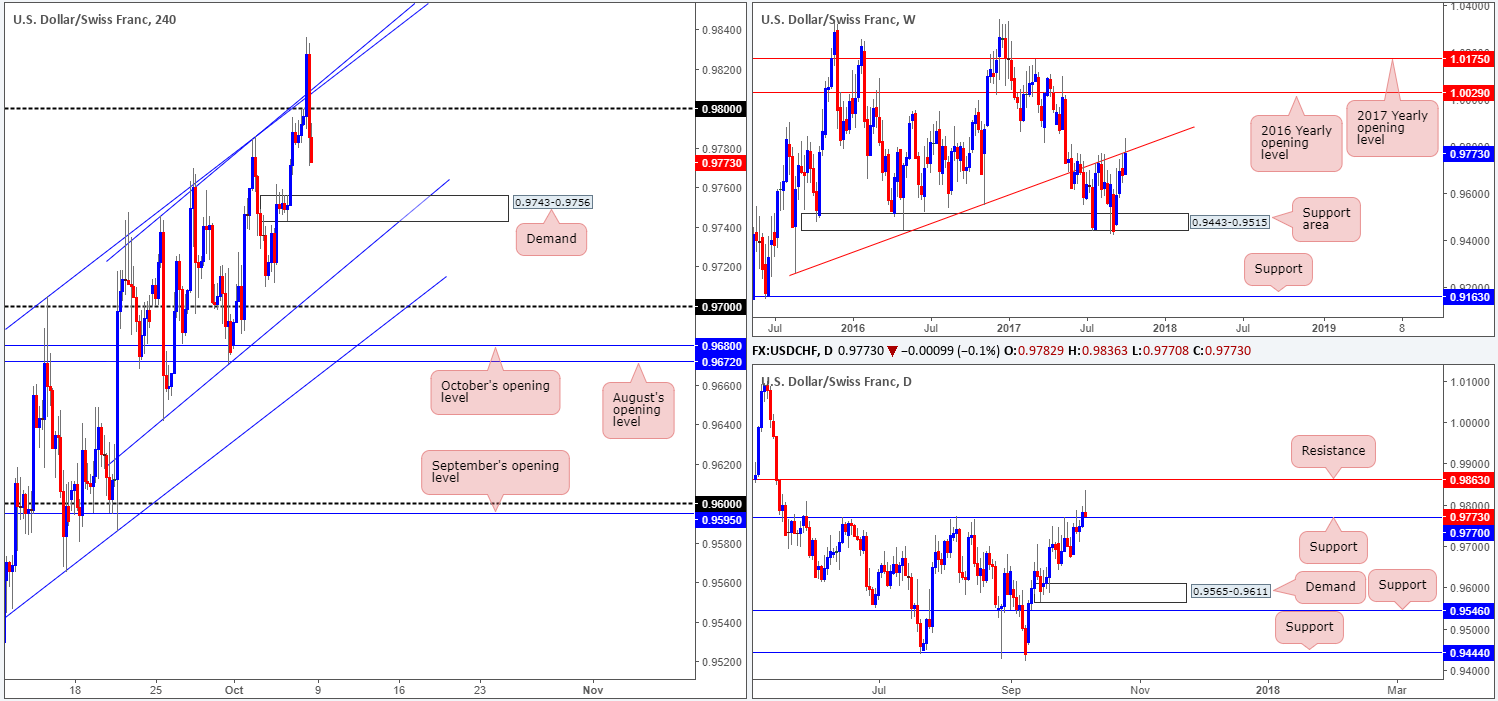Click the blue 0.97700 support price label on daily chart
The height and width of the screenshot is (701, 1498).
1471,533
